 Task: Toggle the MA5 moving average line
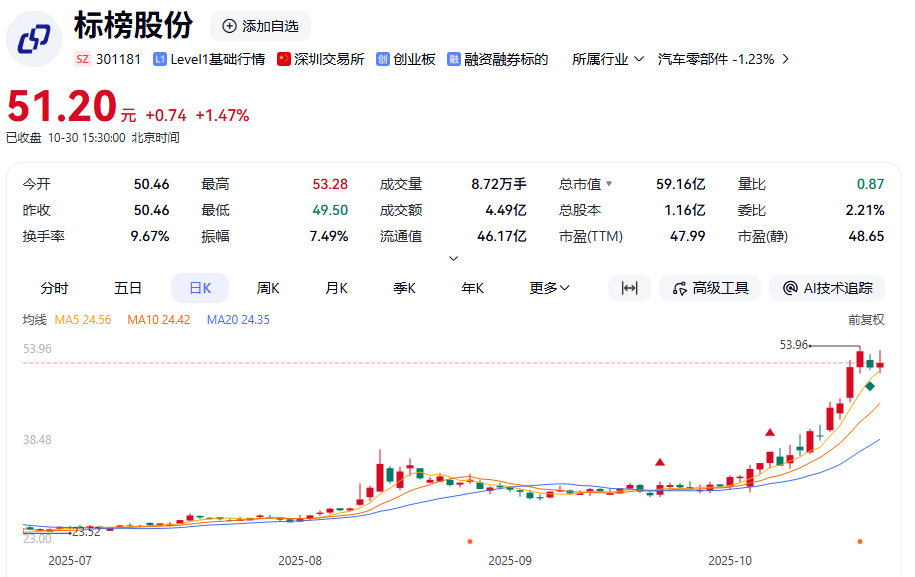tap(83, 320)
